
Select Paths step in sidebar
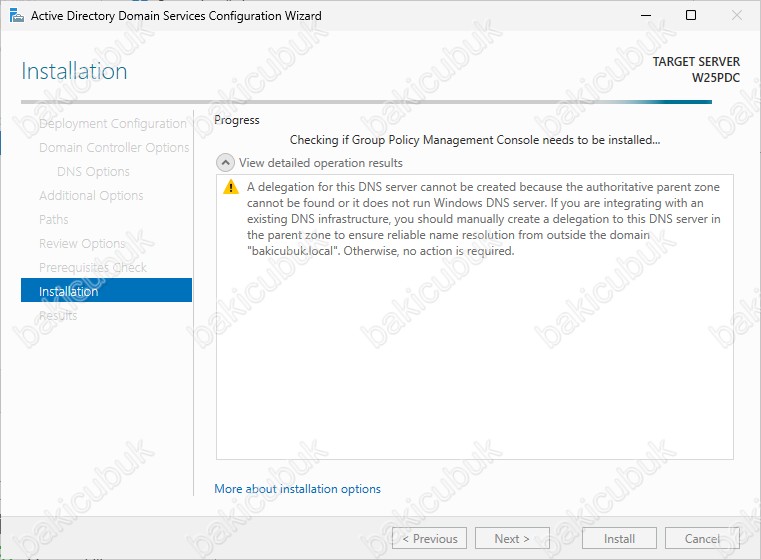tap(53, 219)
